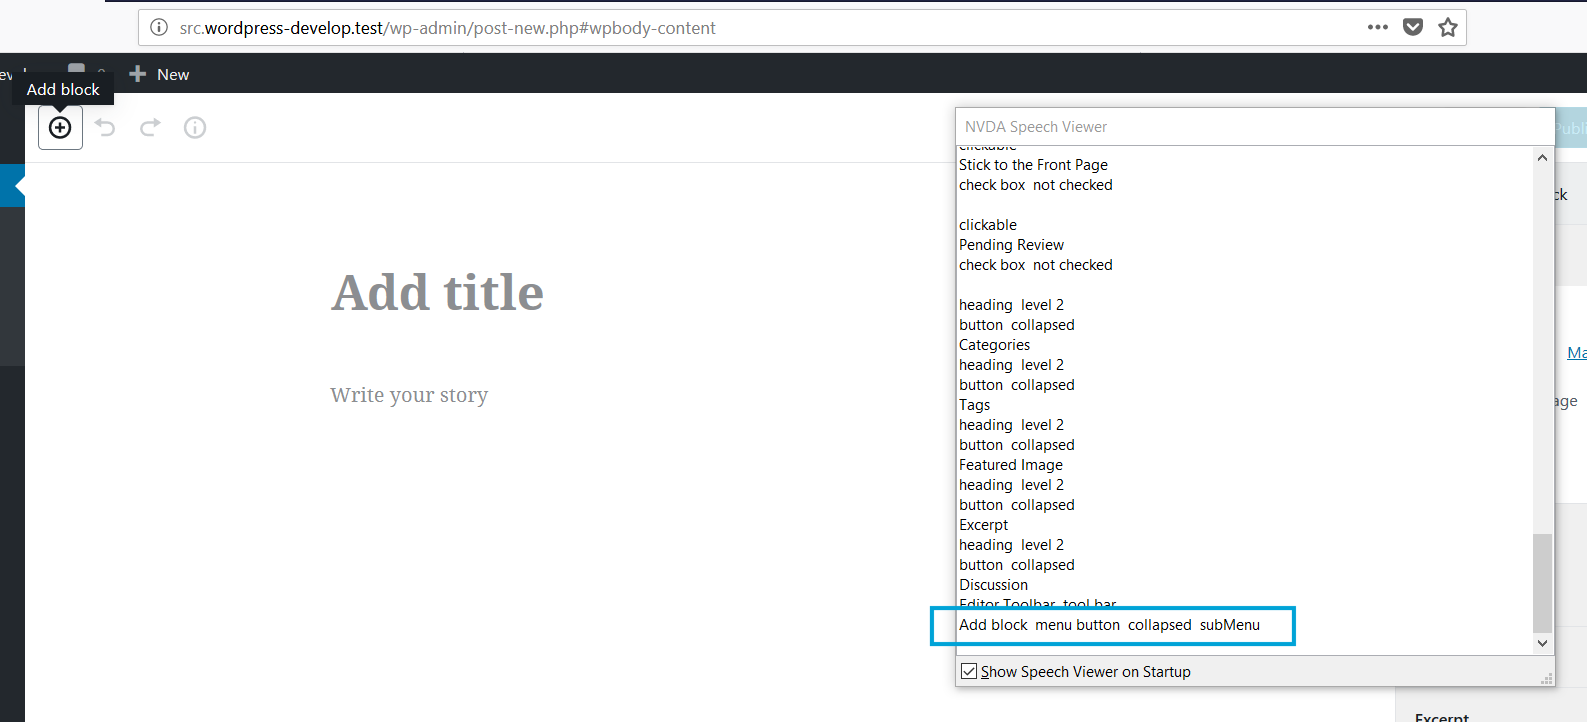Click the speech viewer scroll down arrow
Screen dimensions: 1587x722
tap(1542, 643)
